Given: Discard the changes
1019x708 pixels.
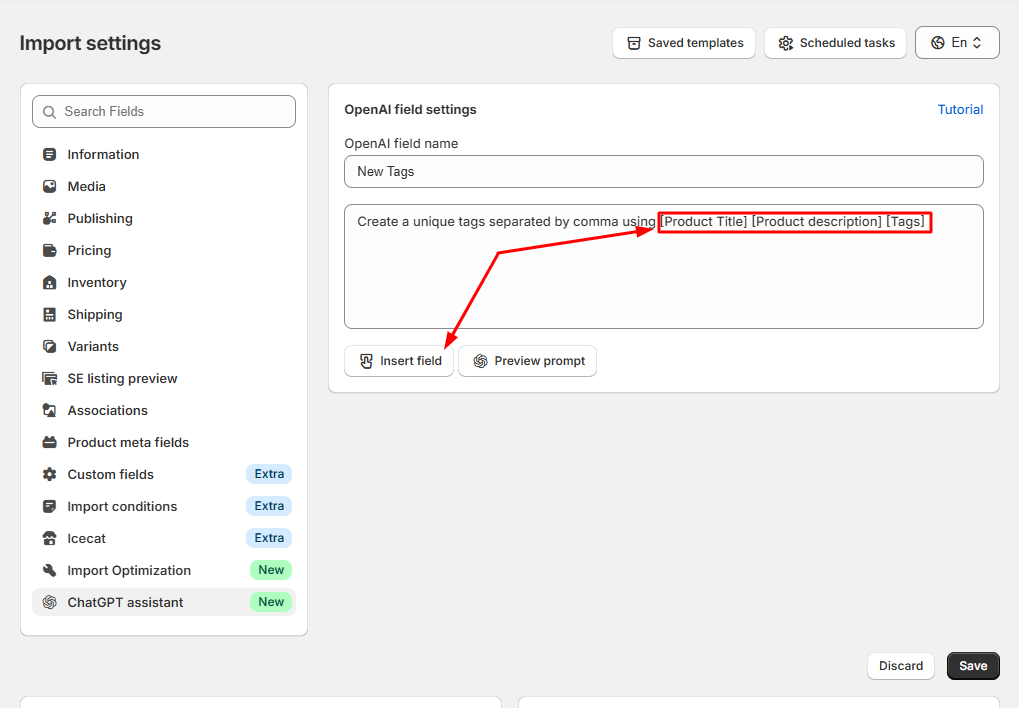Looking at the screenshot, I should 901,666.
